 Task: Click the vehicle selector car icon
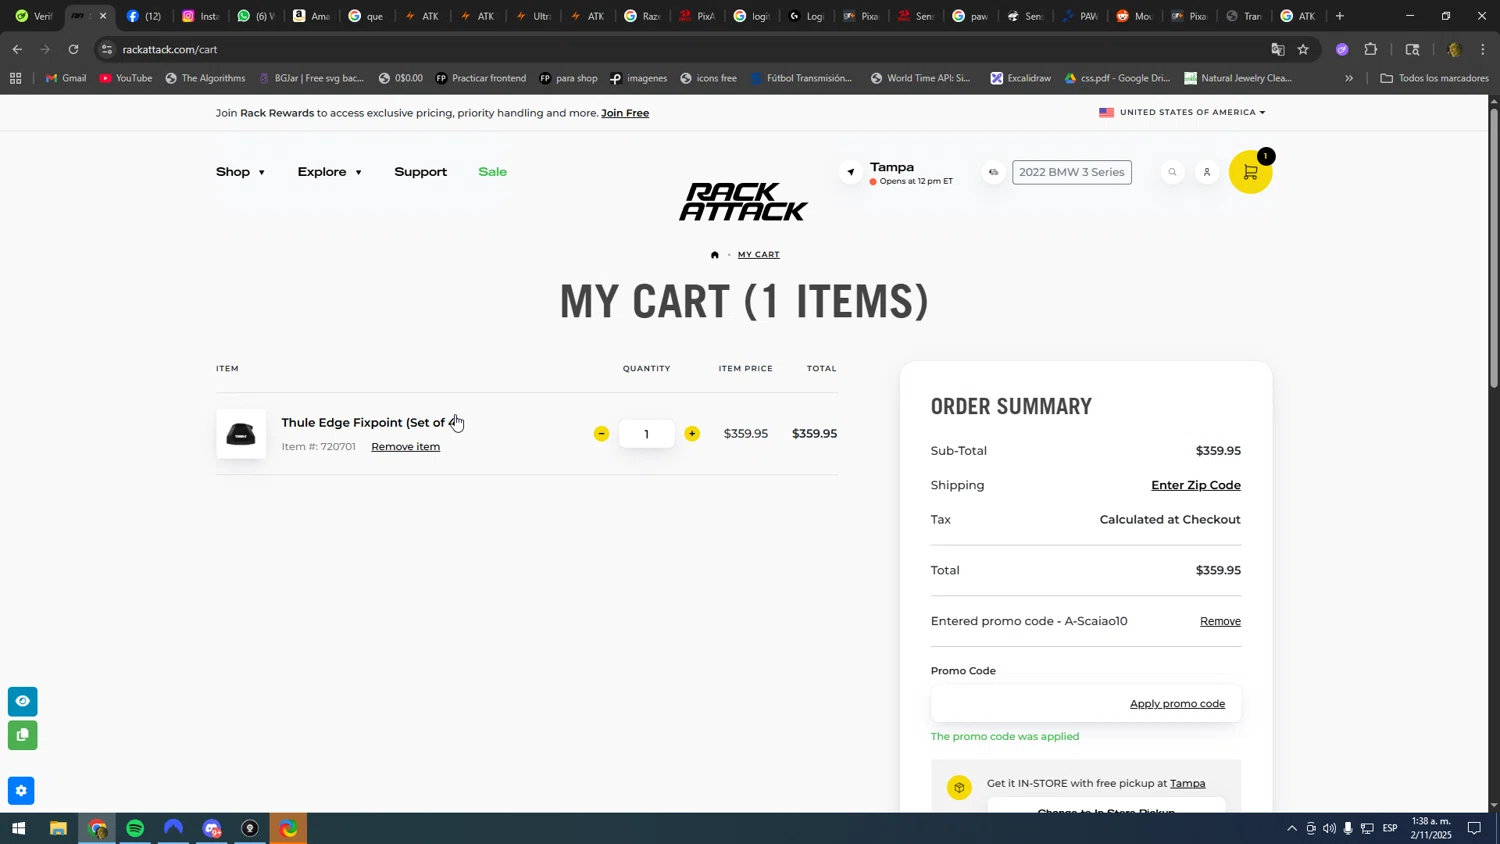click(x=994, y=172)
